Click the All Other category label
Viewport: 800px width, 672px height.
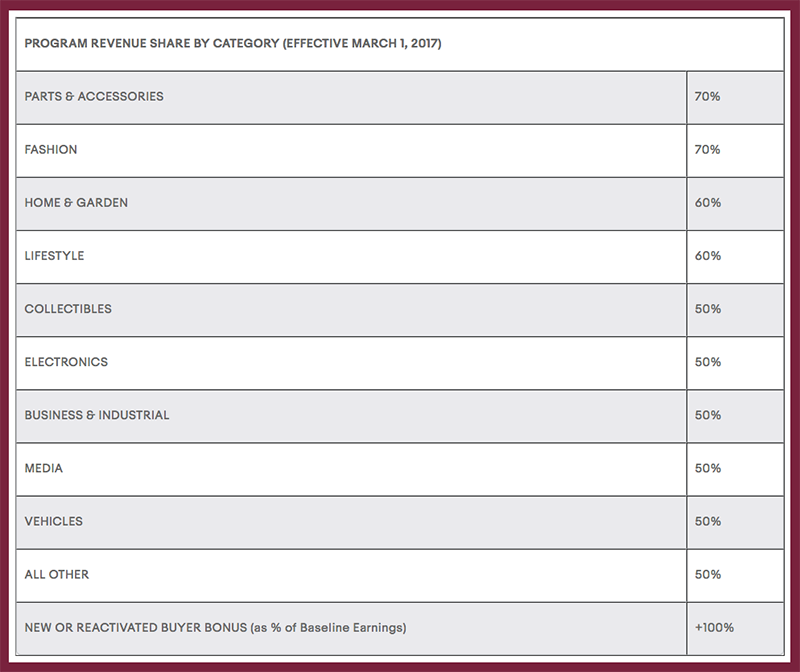point(57,575)
